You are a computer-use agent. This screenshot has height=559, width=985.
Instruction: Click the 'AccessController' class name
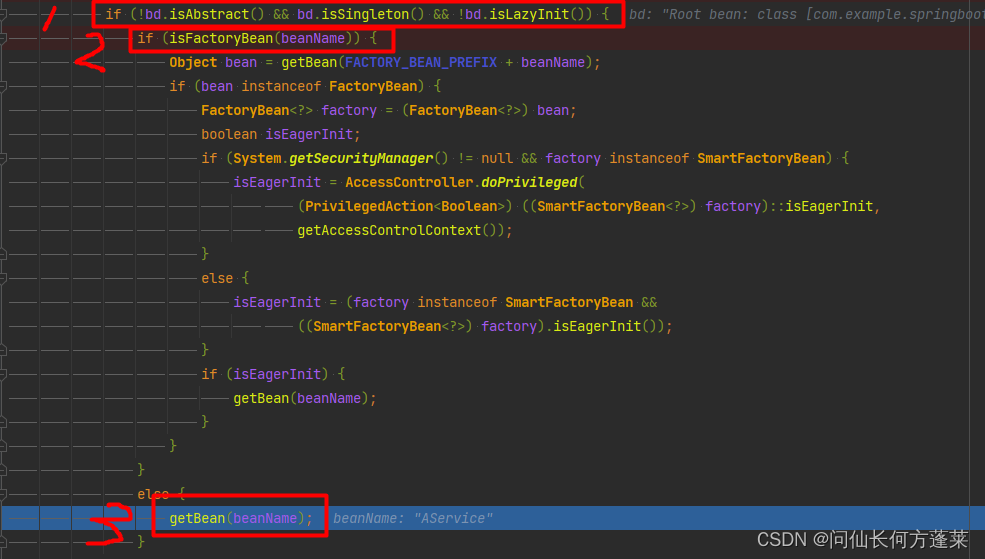pyautogui.click(x=409, y=182)
